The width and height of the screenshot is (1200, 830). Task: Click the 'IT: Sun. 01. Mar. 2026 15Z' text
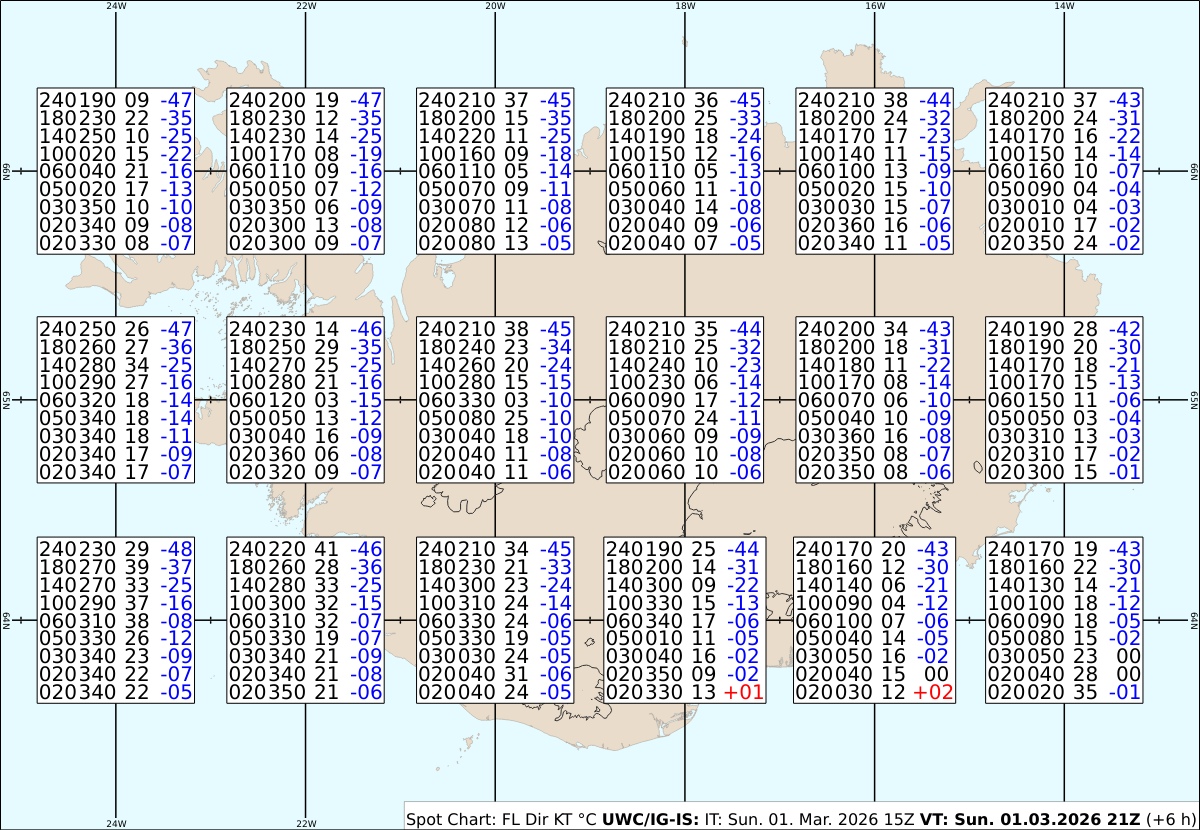point(810,818)
